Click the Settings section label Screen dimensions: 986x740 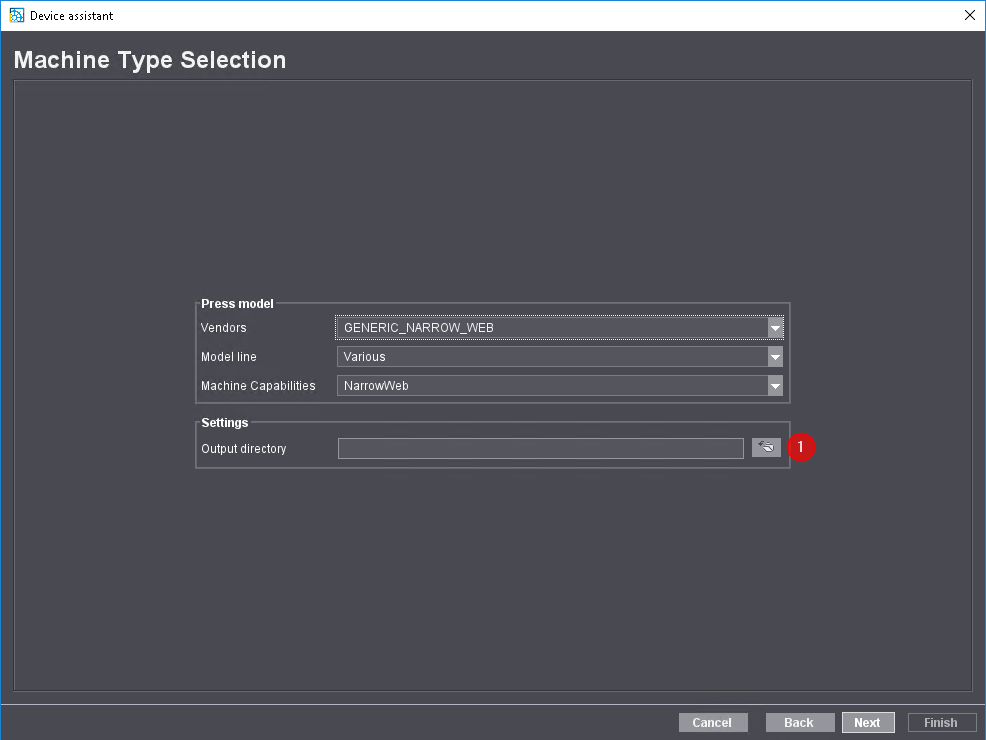click(x=224, y=422)
